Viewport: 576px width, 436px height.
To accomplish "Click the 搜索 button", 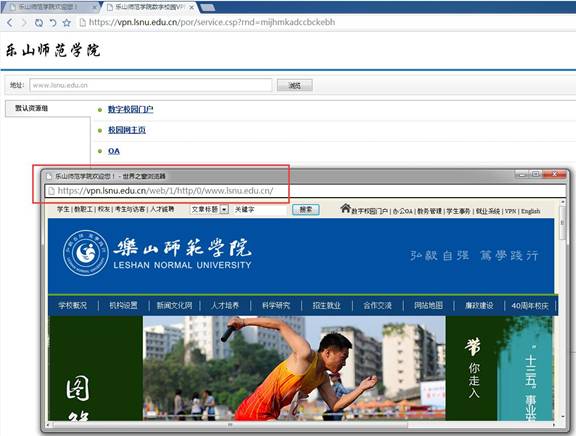I will [306, 209].
